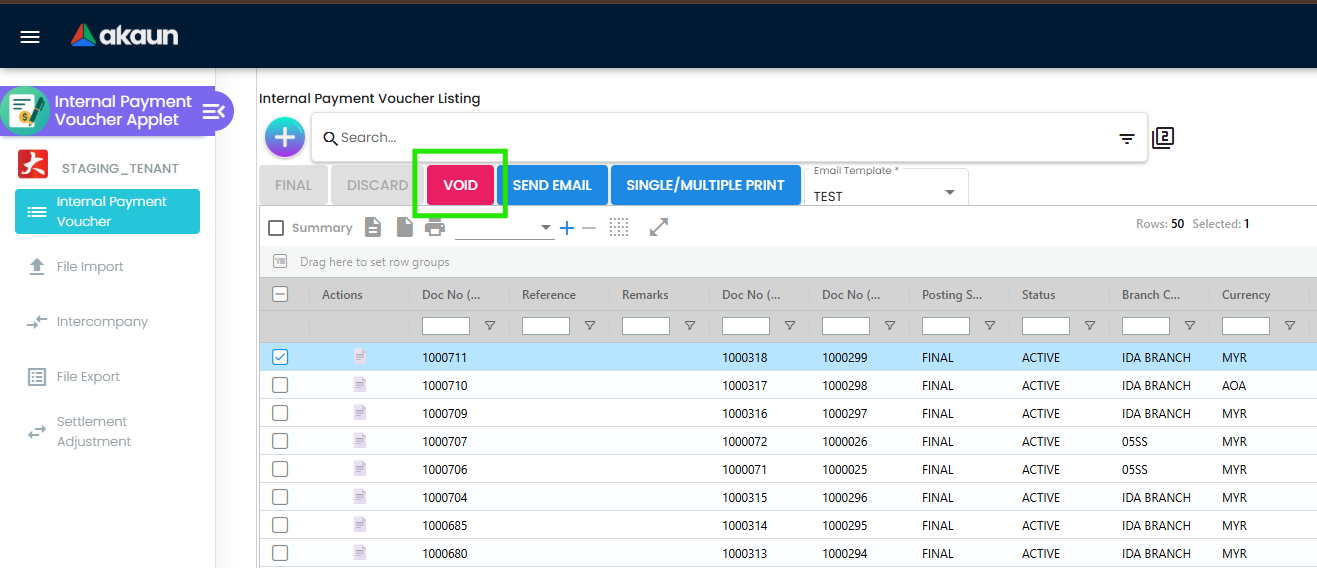This screenshot has width=1317, height=568.
Task: Open document icon for voucher 1000711
Action: pyautogui.click(x=360, y=357)
